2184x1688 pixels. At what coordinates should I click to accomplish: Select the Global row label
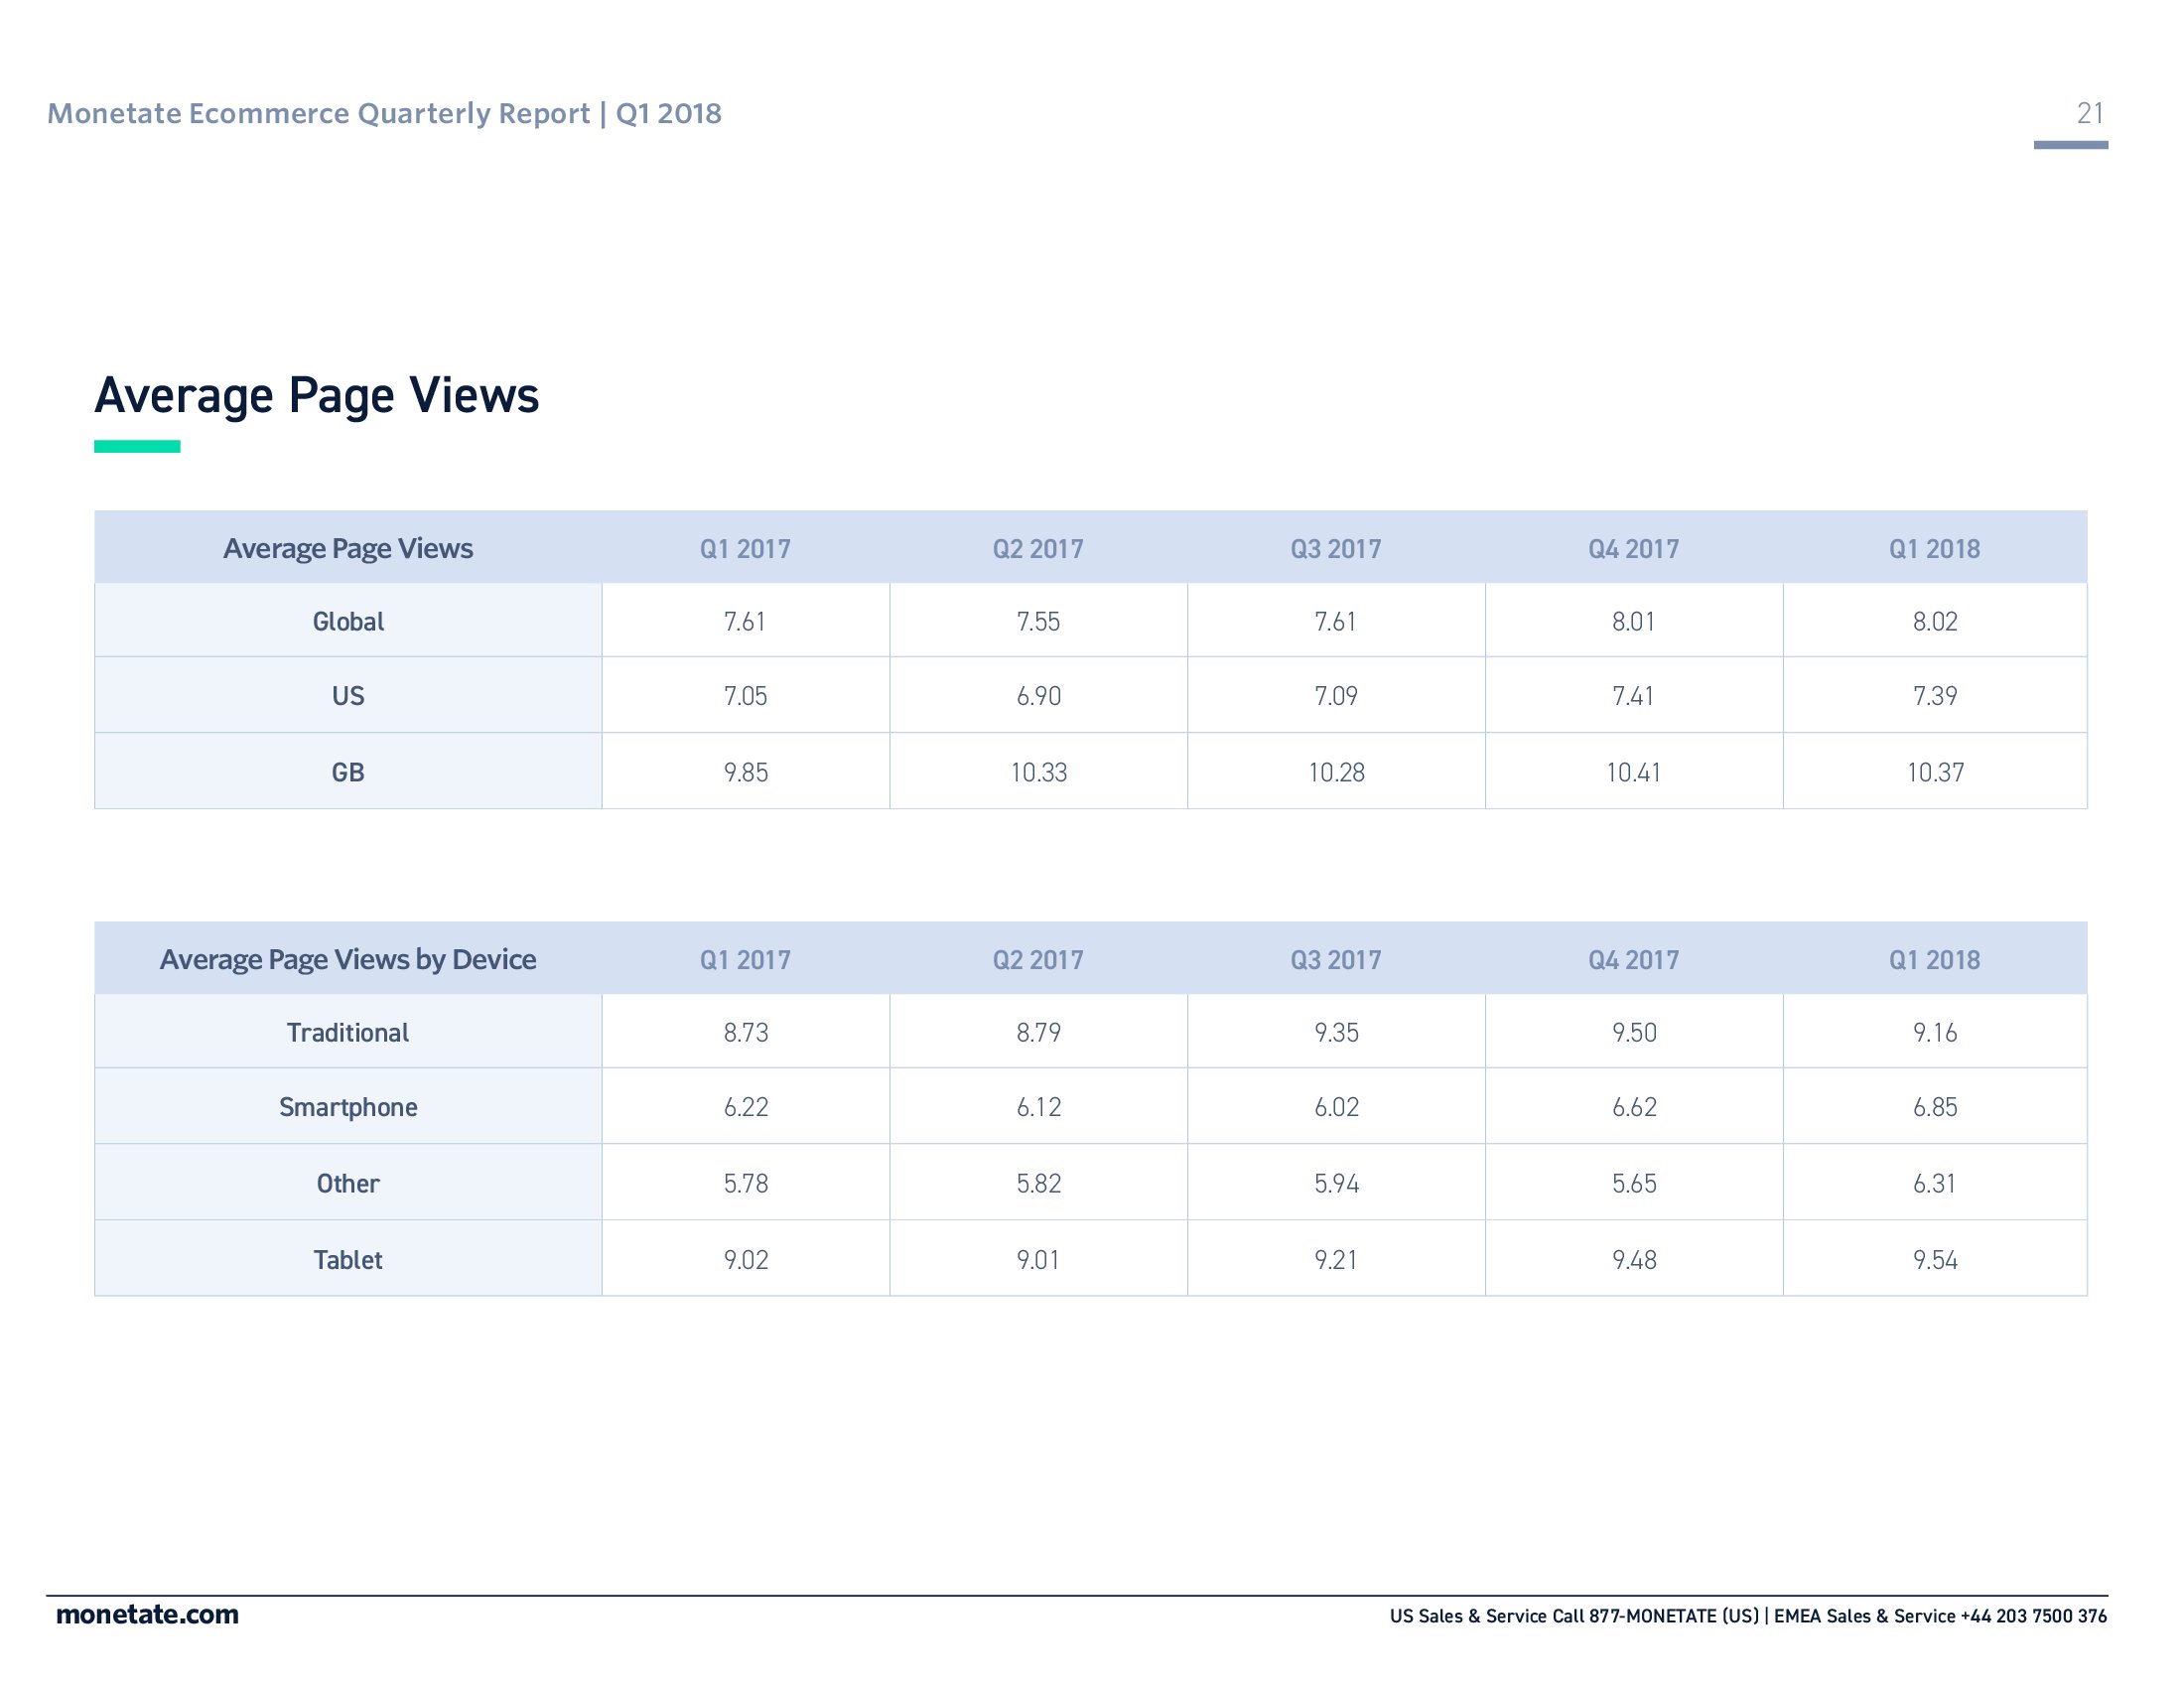click(347, 621)
